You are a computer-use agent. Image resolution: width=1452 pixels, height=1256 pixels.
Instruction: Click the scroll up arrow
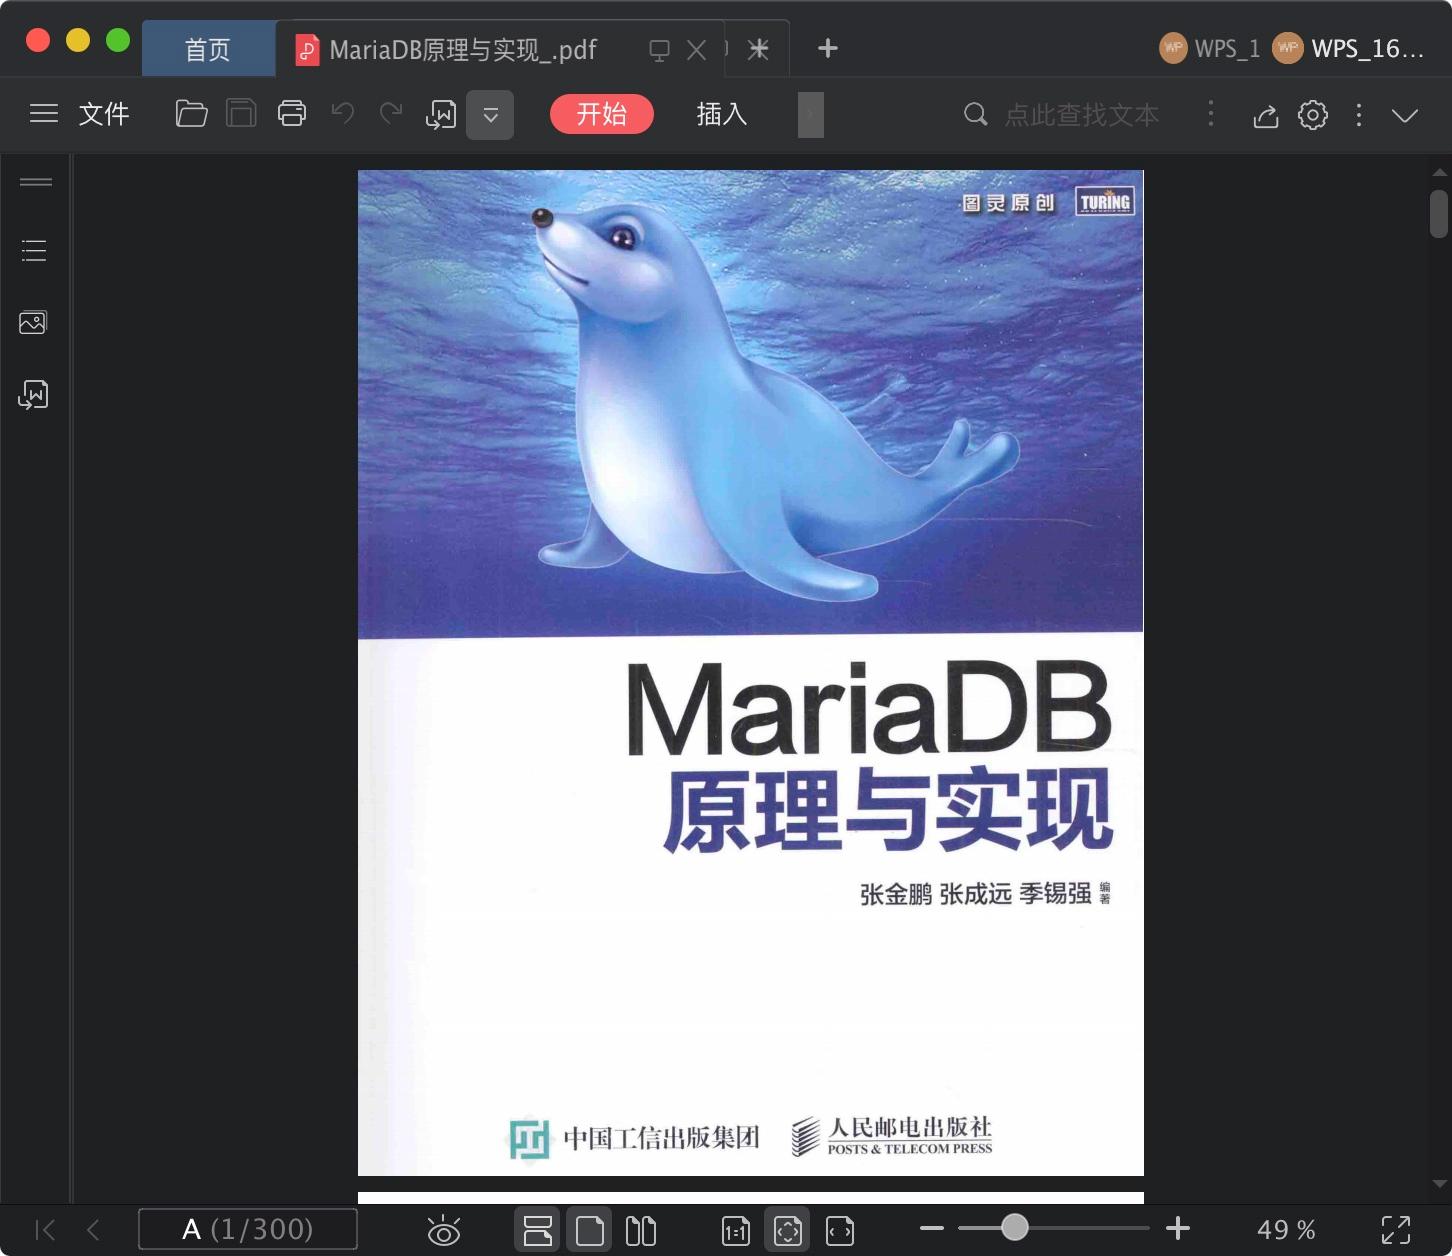pos(1439,174)
